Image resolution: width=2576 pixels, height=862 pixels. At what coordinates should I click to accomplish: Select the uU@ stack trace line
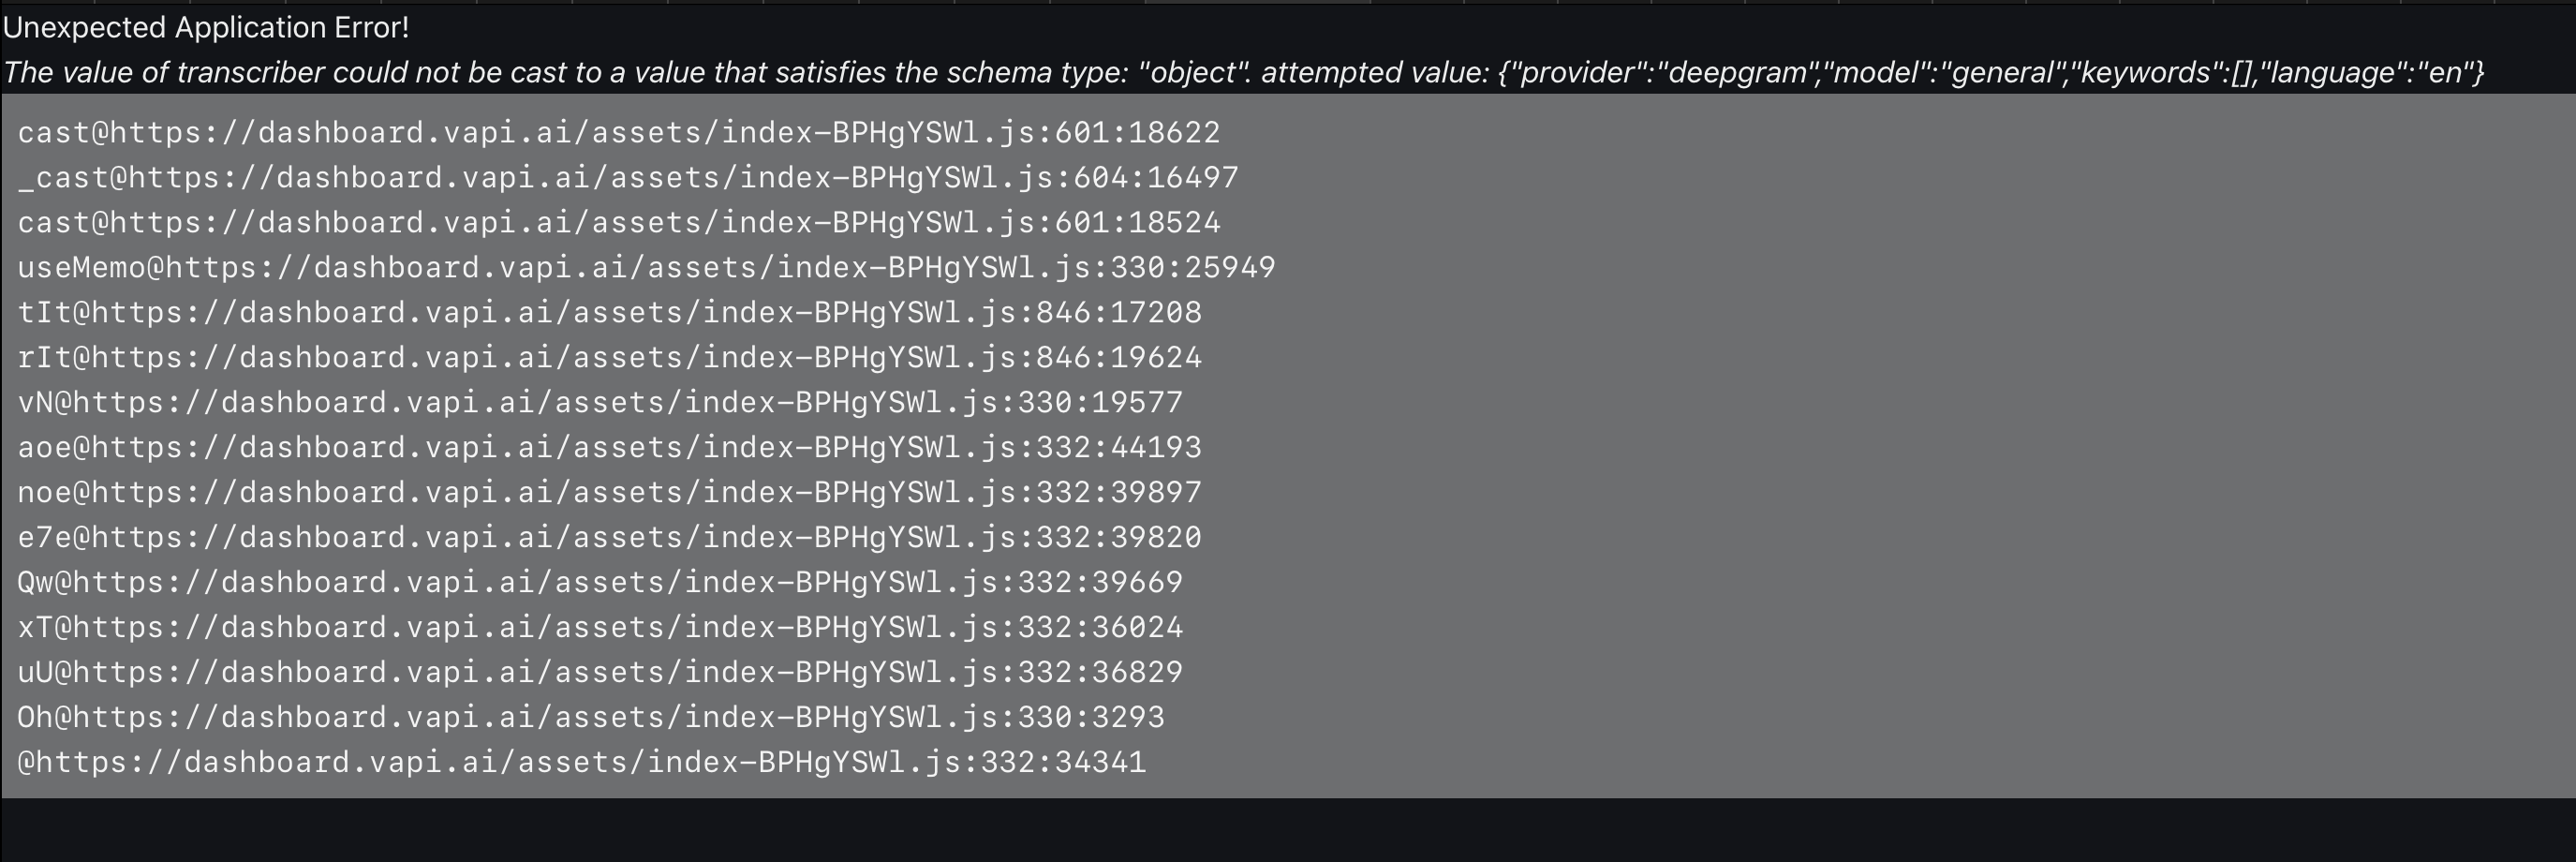tap(600, 673)
